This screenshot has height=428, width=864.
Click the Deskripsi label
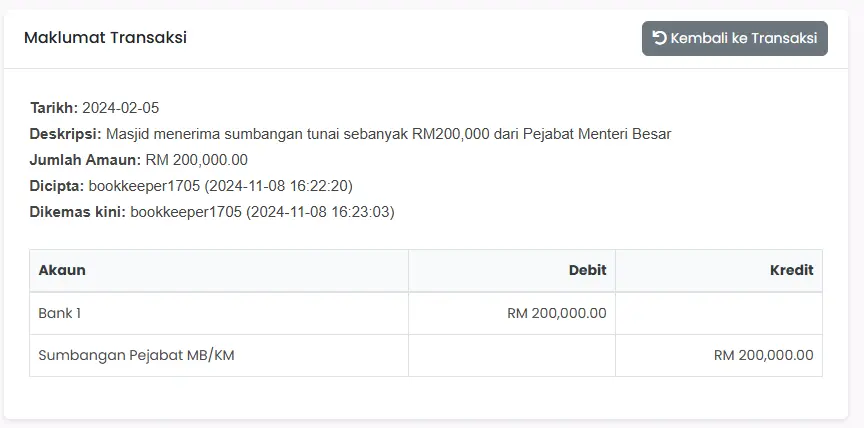pos(66,134)
